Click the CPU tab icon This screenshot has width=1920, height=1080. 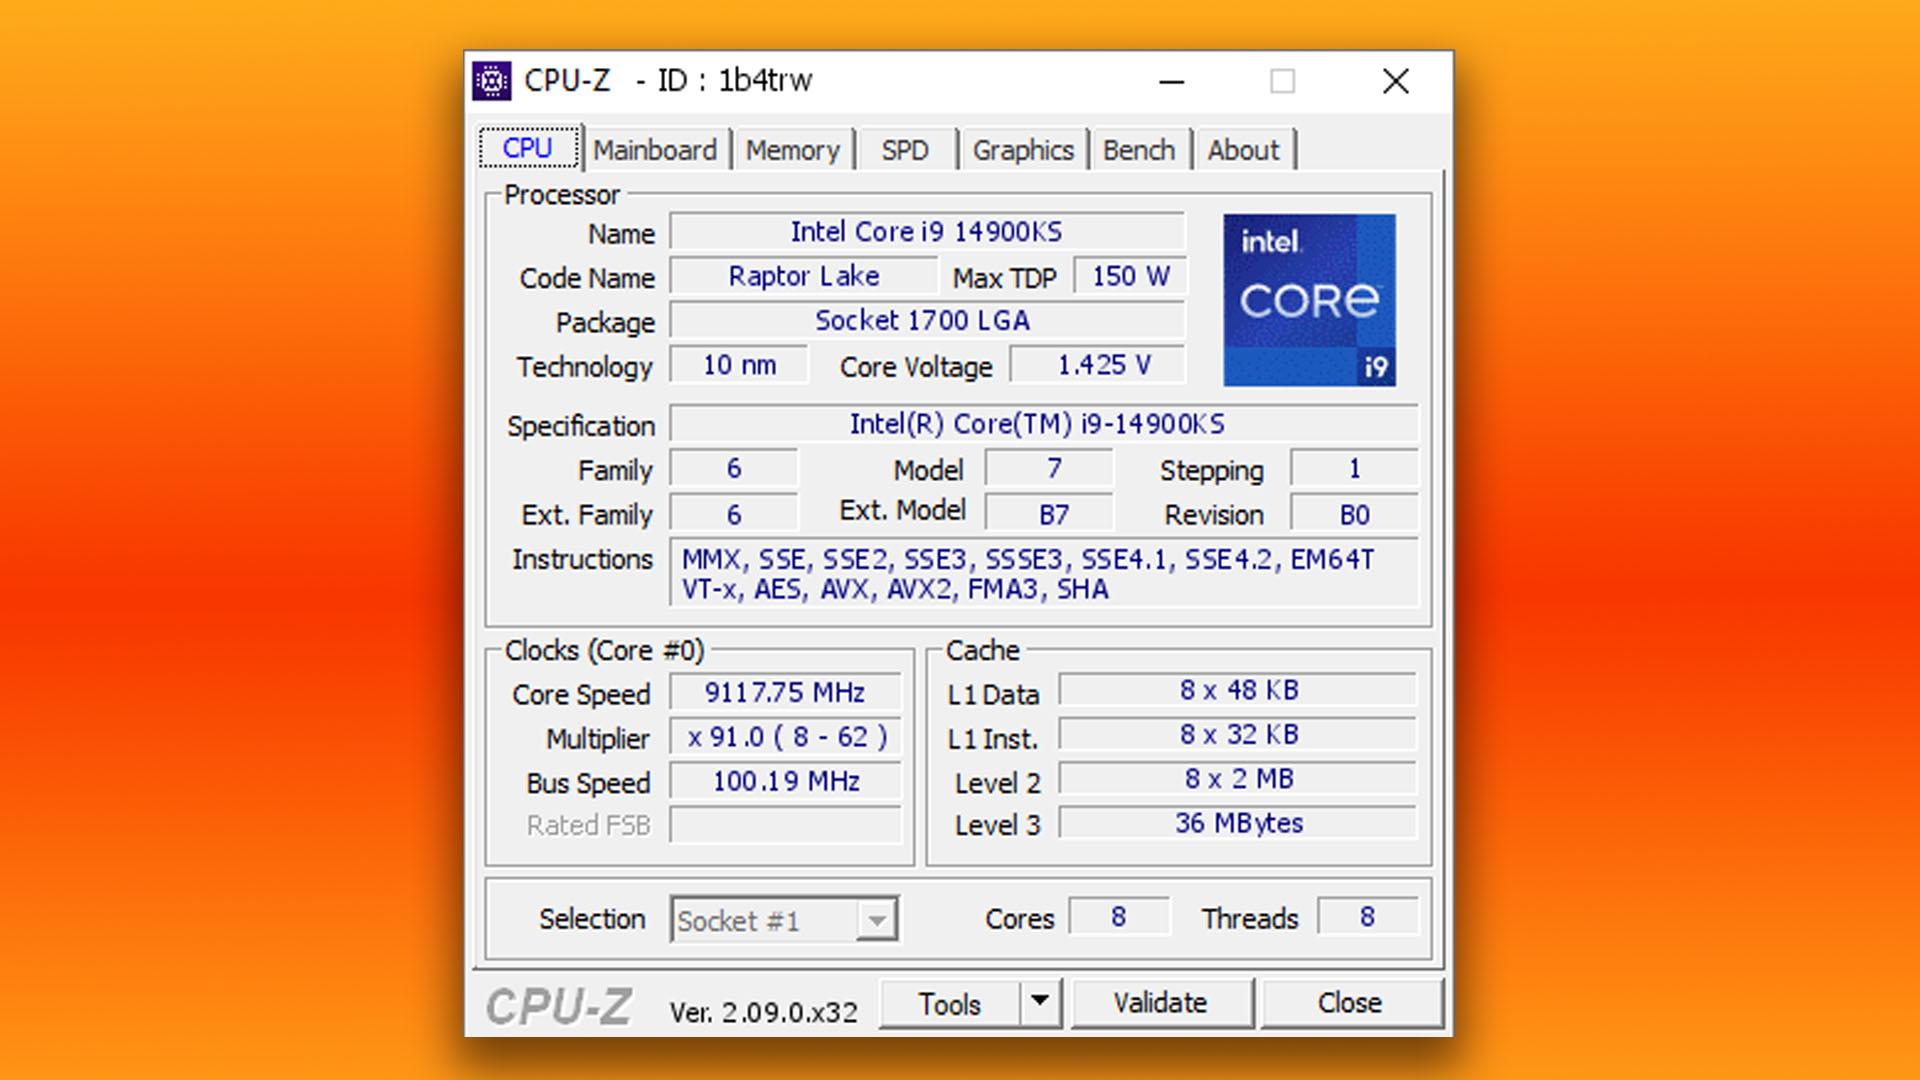pos(527,148)
